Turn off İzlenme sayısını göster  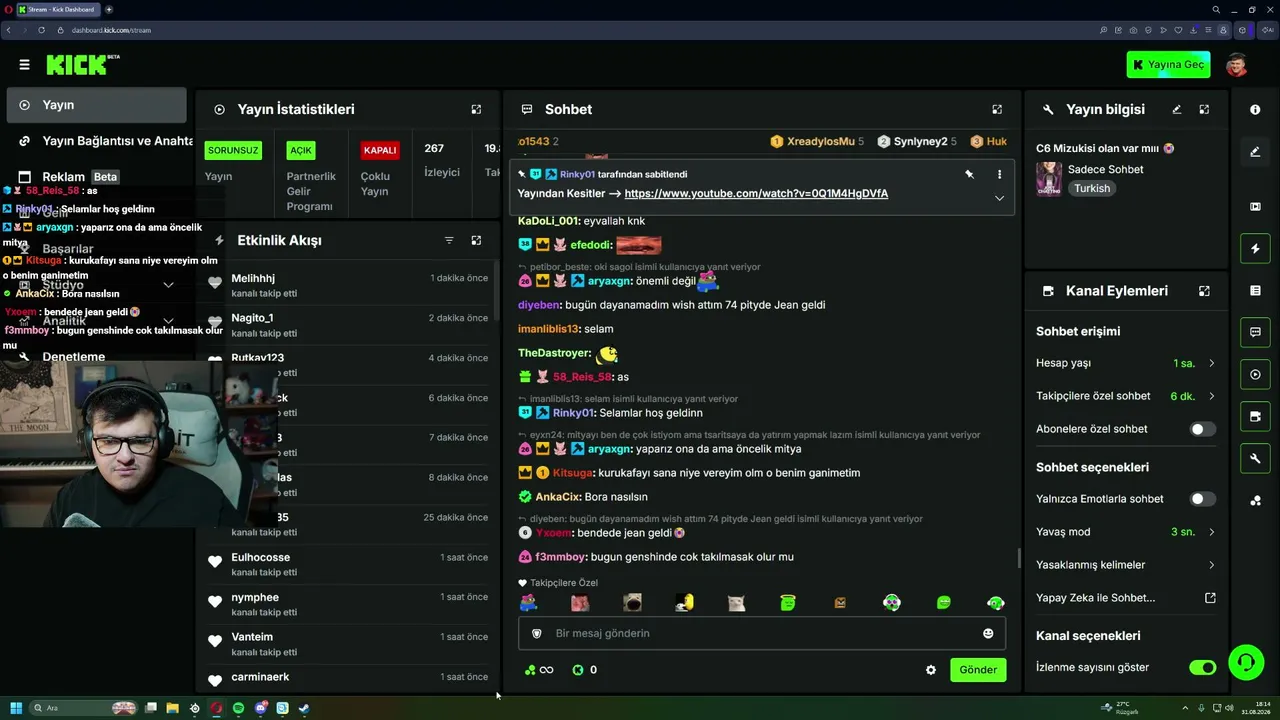click(x=1202, y=667)
